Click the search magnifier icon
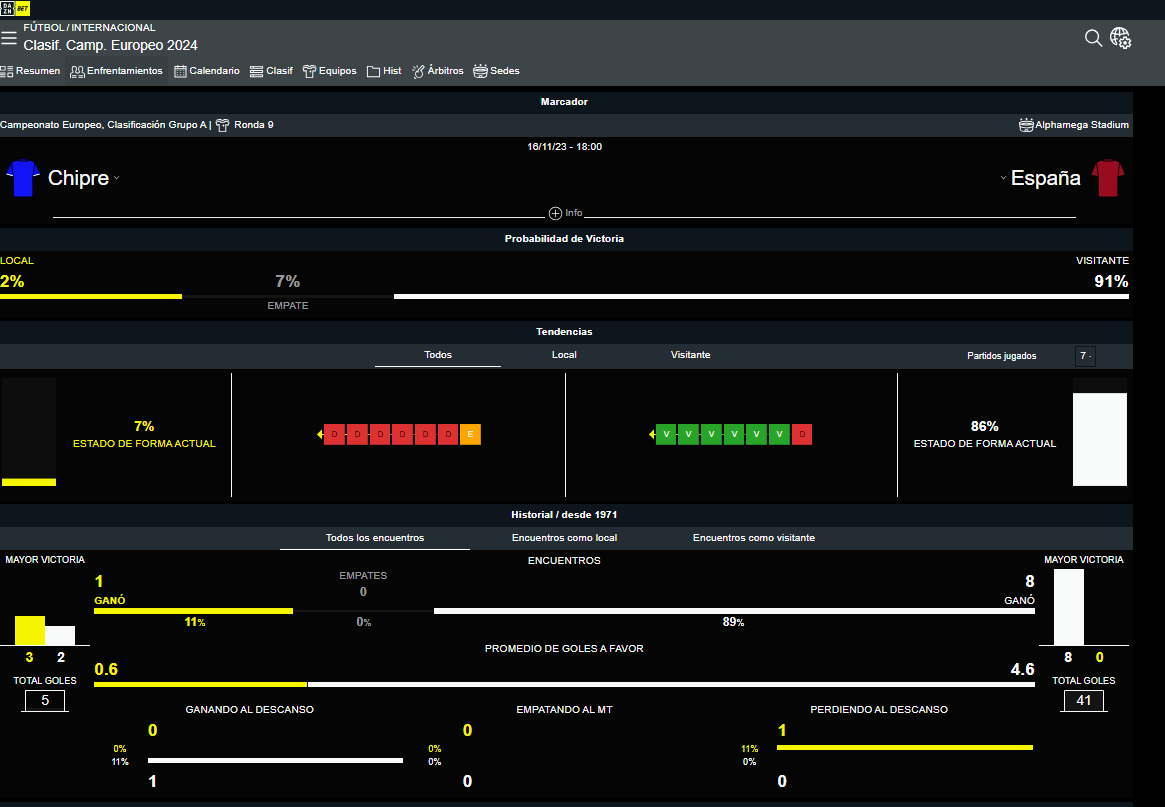The image size is (1165, 807). (1093, 38)
